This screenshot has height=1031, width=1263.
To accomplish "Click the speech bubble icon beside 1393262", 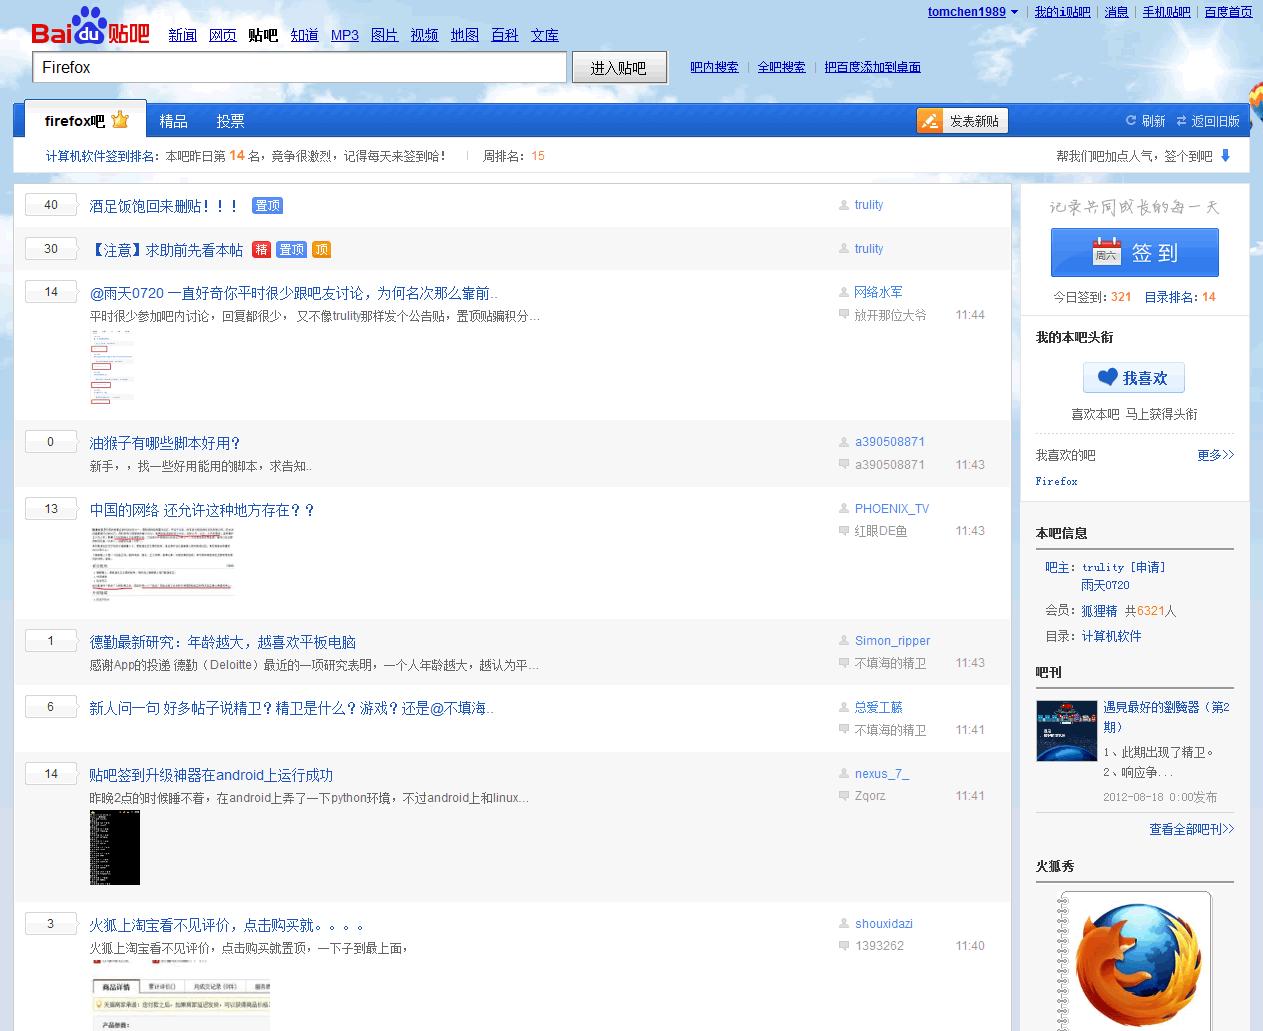I will pyautogui.click(x=845, y=945).
